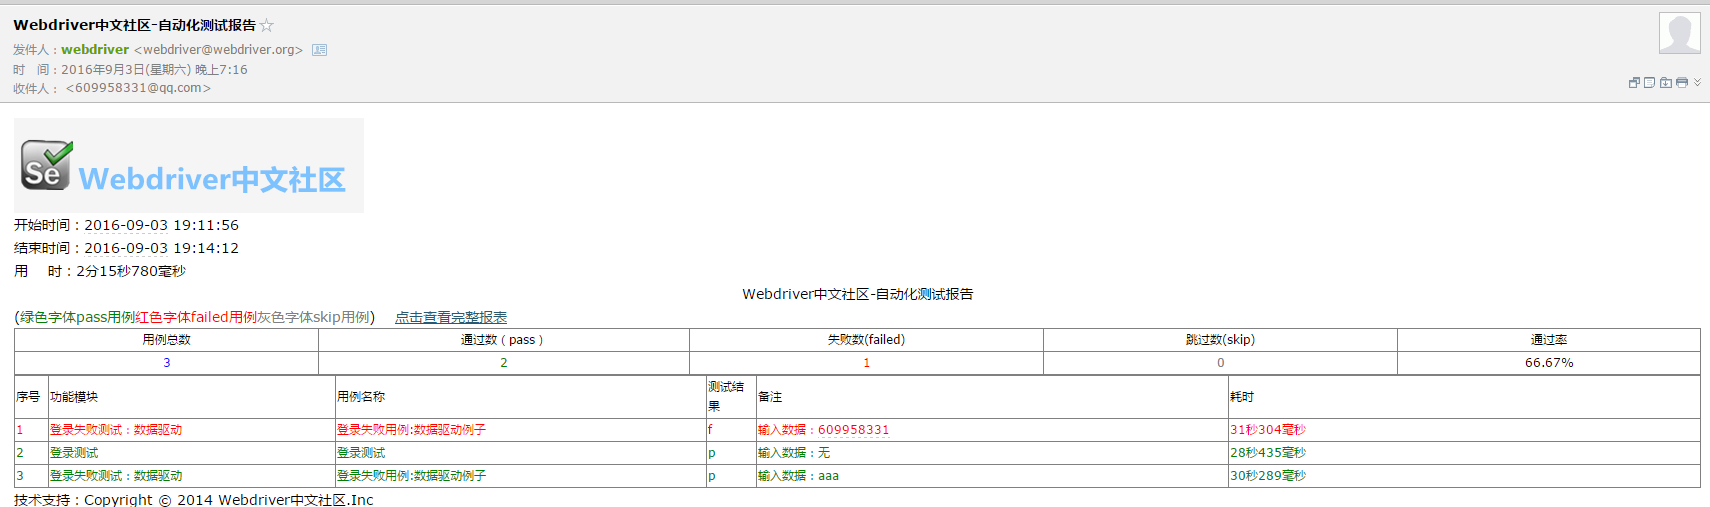Click sender address webdriver@webdriver.org
Image resolution: width=1710 pixels, height=507 pixels.
click(x=219, y=49)
